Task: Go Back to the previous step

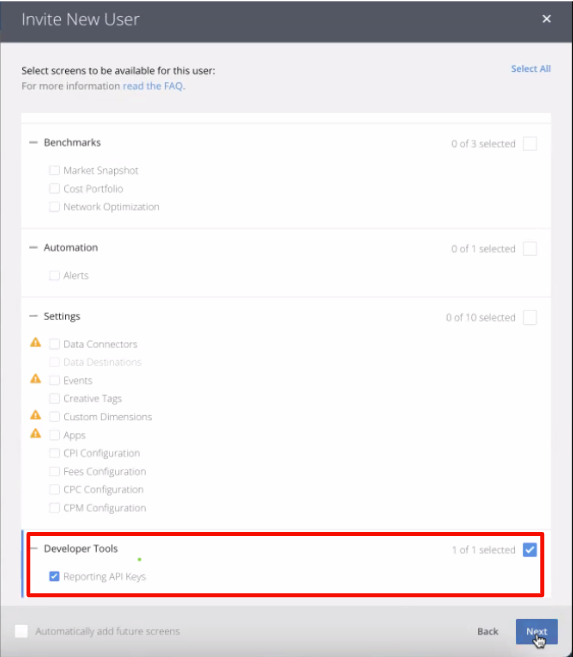Action: pyautogui.click(x=488, y=631)
